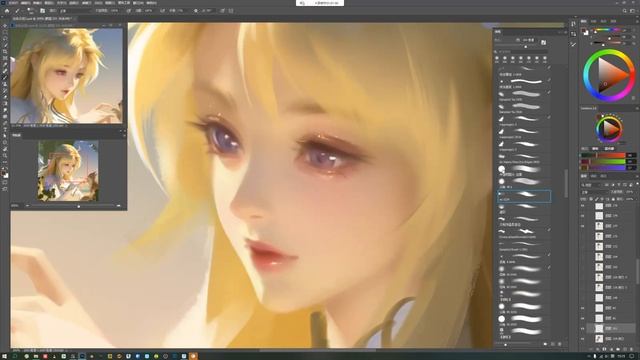Pick first recent brush in Brushes panel

click(x=497, y=60)
